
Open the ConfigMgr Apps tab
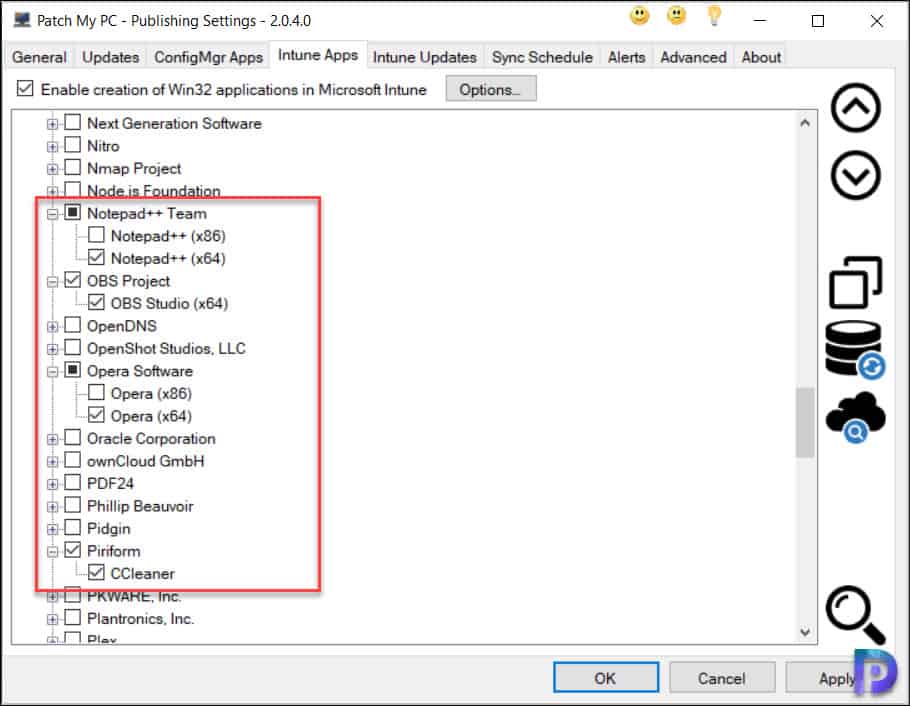click(208, 57)
